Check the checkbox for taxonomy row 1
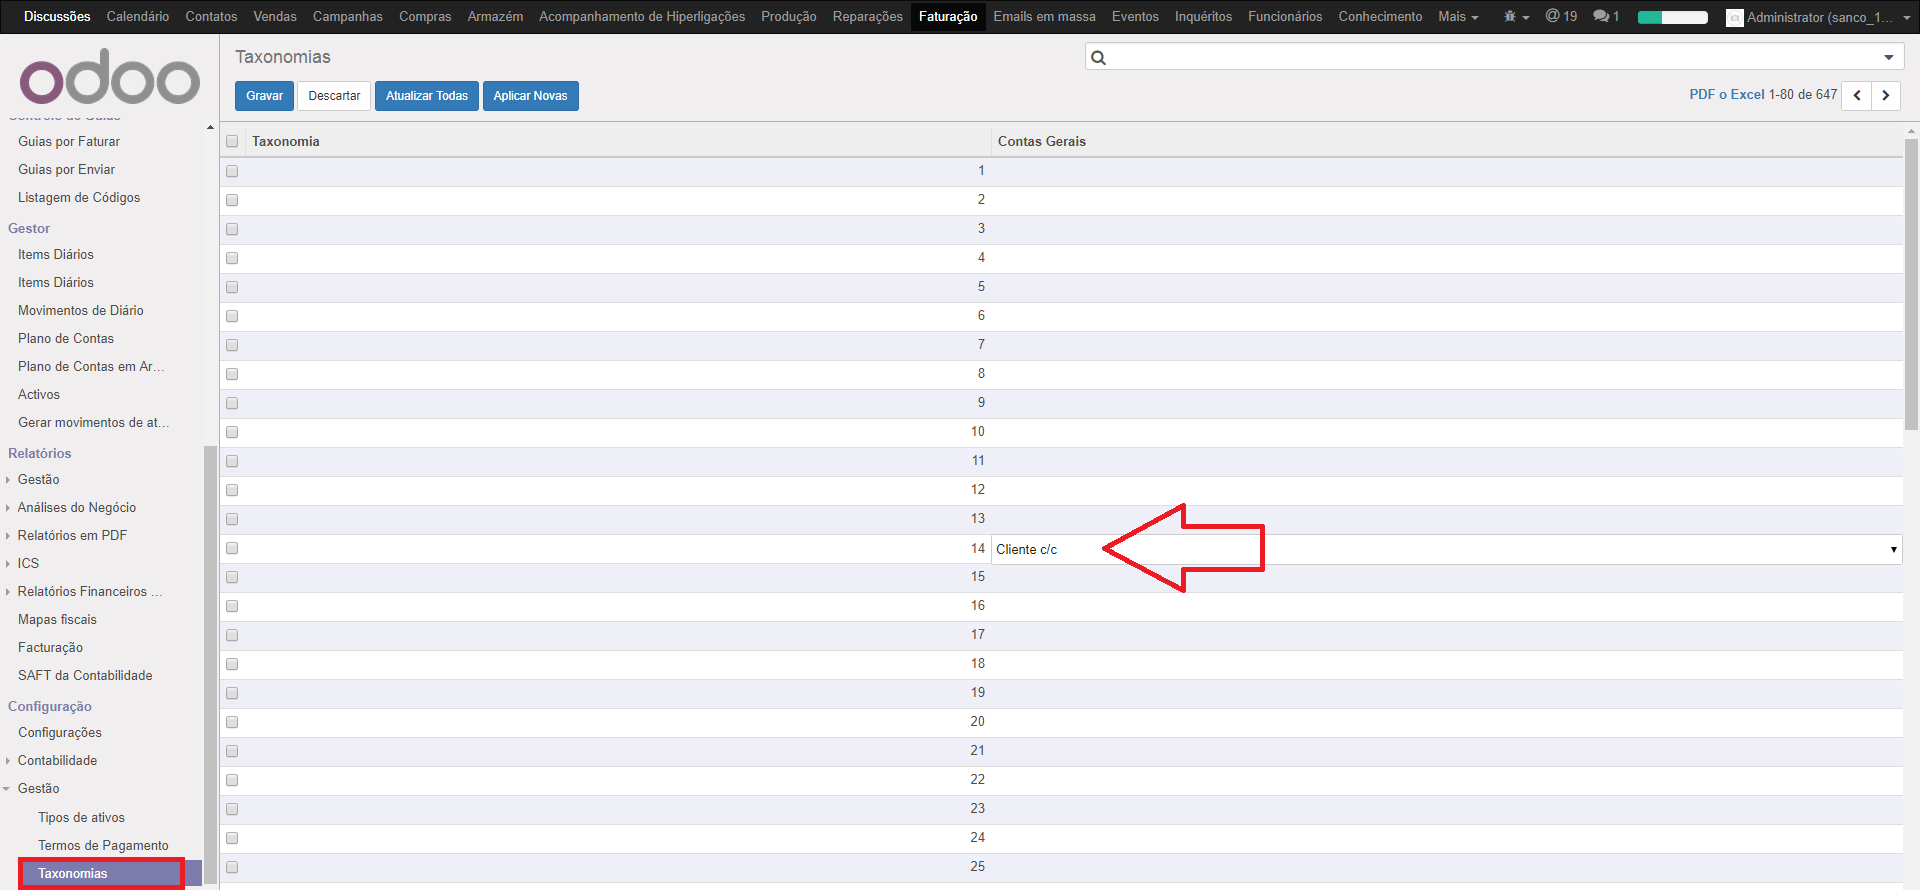Screen dimensions: 1920x890 point(232,171)
